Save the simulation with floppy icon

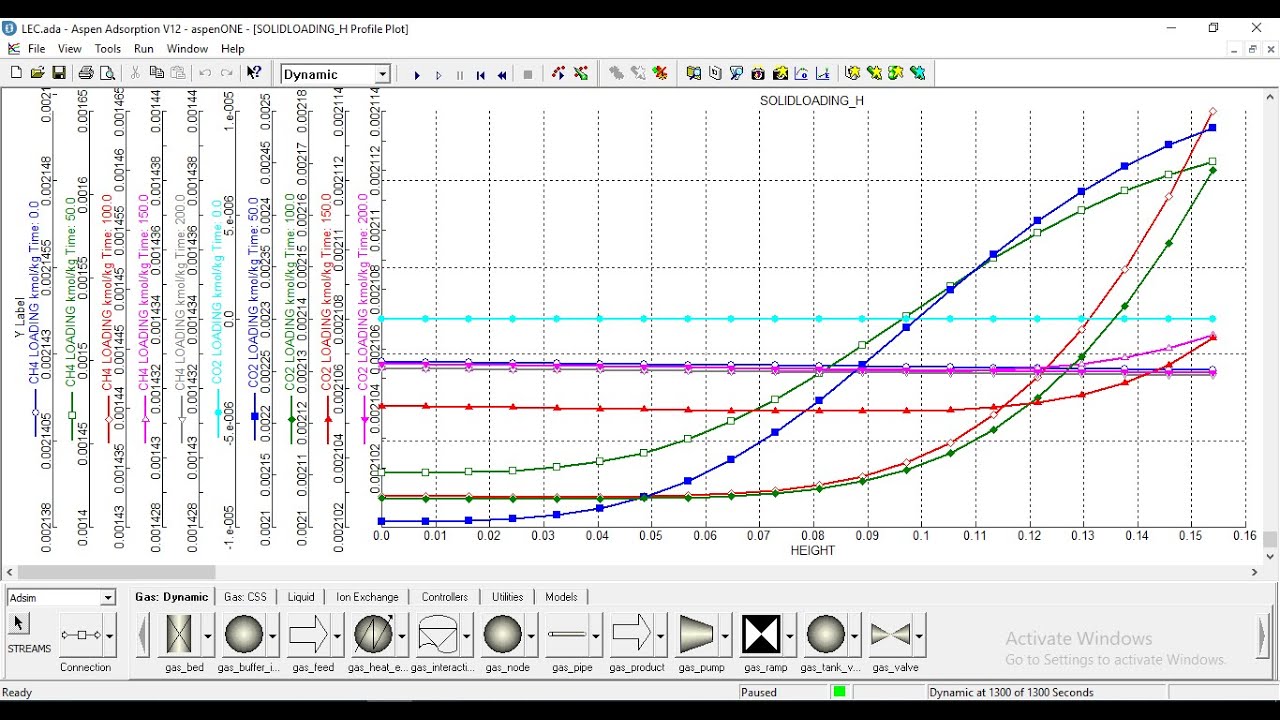[59, 73]
